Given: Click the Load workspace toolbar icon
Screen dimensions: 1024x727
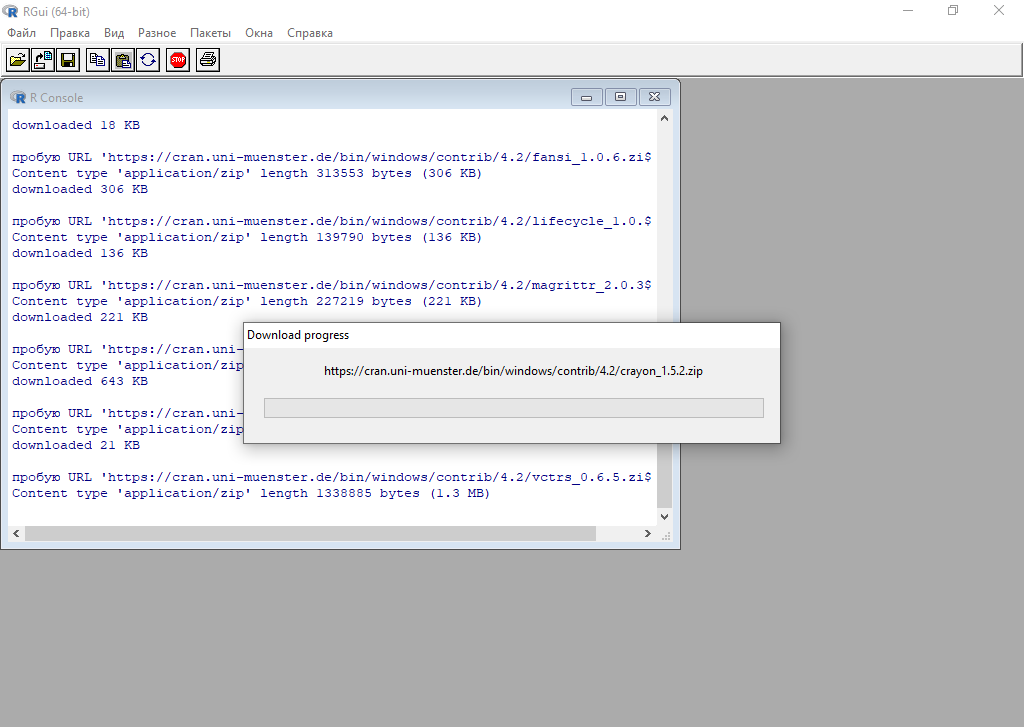Looking at the screenshot, I should point(43,60).
